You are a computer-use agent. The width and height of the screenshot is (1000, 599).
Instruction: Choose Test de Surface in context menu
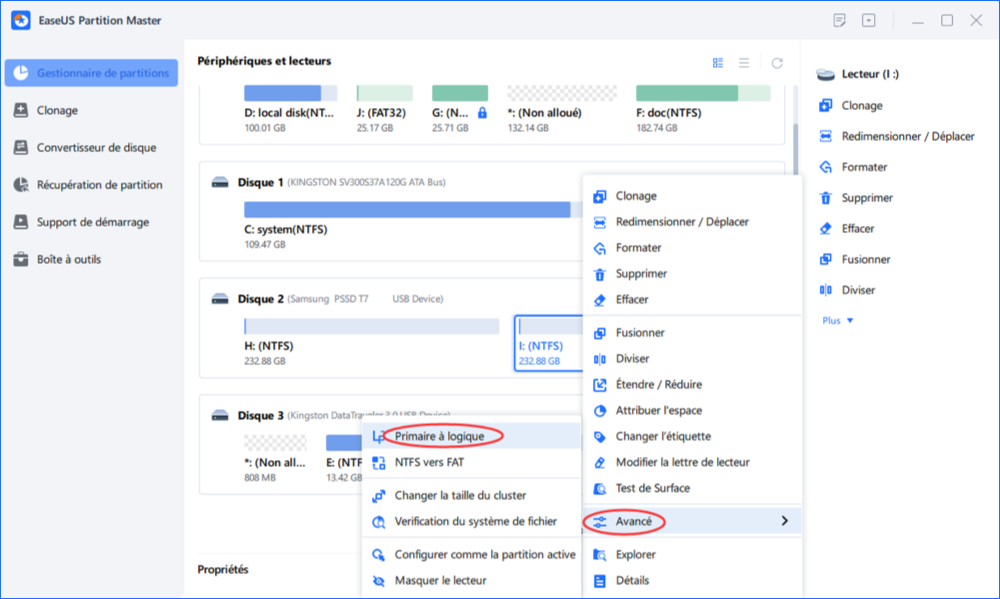[652, 488]
